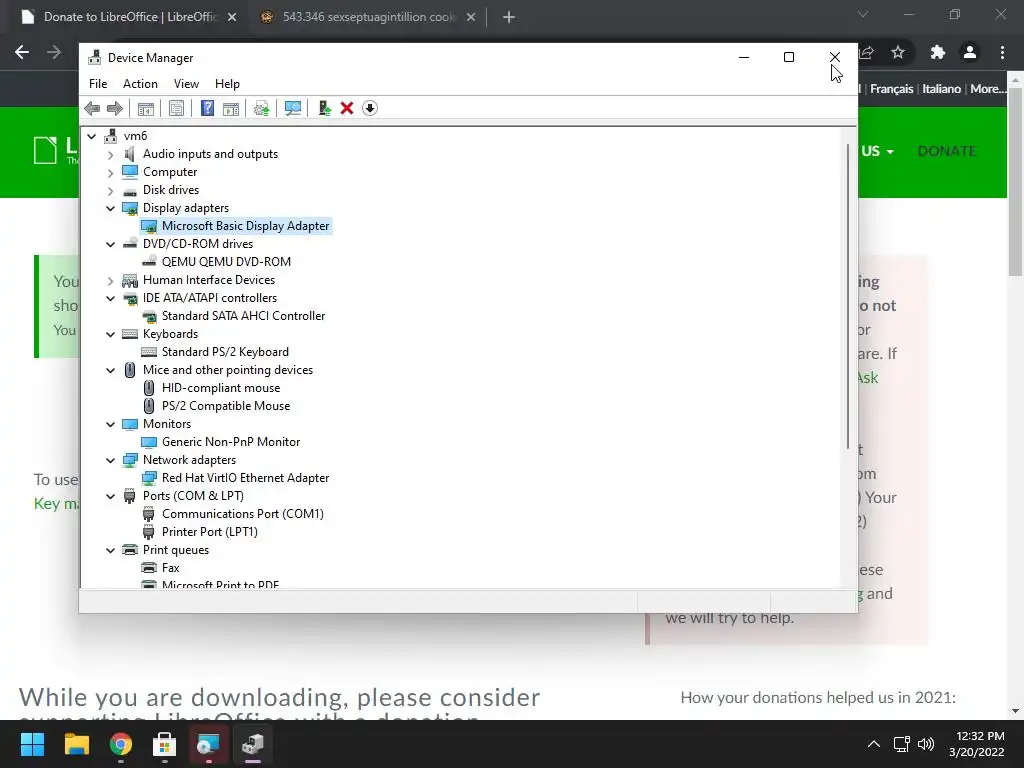Open the File menu in Device Manager

(98, 84)
